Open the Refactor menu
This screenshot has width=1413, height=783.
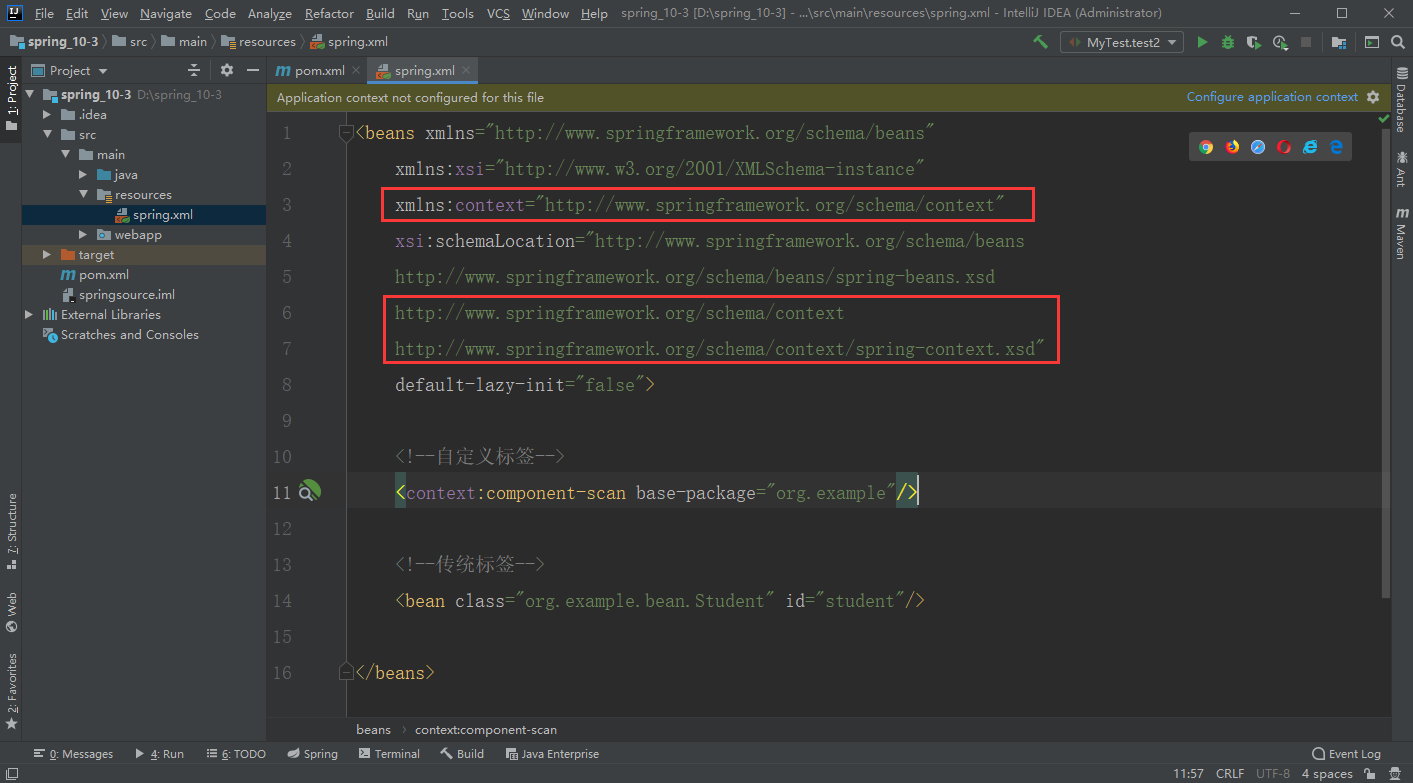click(x=330, y=13)
